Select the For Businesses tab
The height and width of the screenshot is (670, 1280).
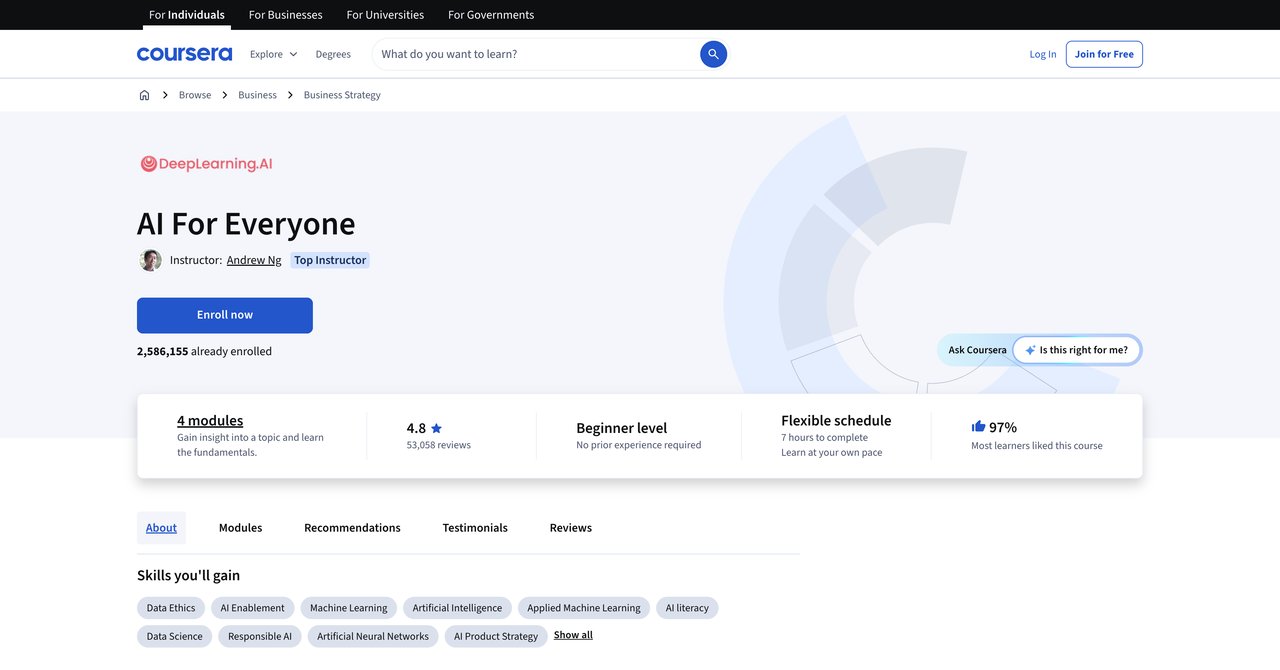[285, 15]
